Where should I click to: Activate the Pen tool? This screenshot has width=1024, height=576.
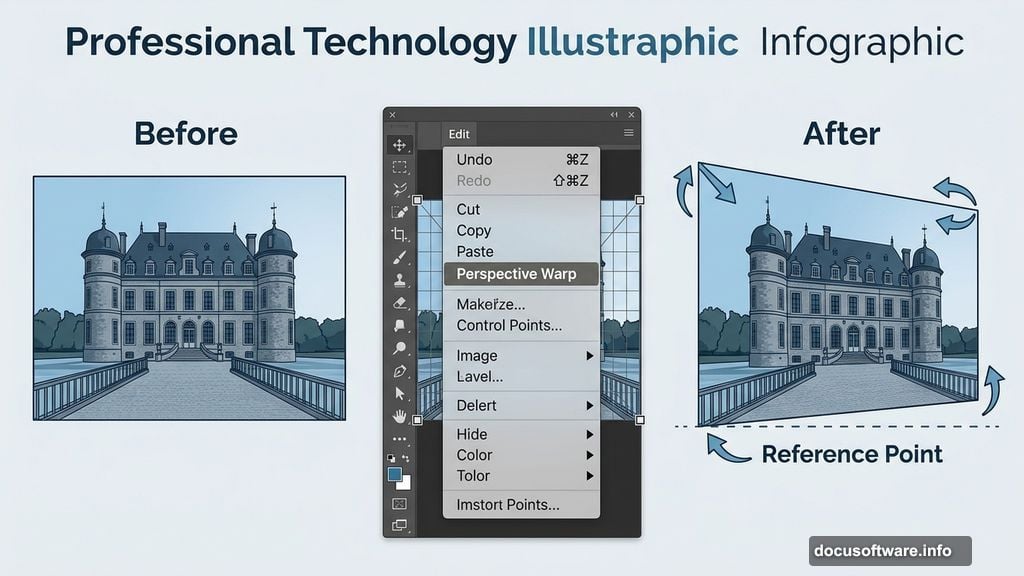(400, 371)
